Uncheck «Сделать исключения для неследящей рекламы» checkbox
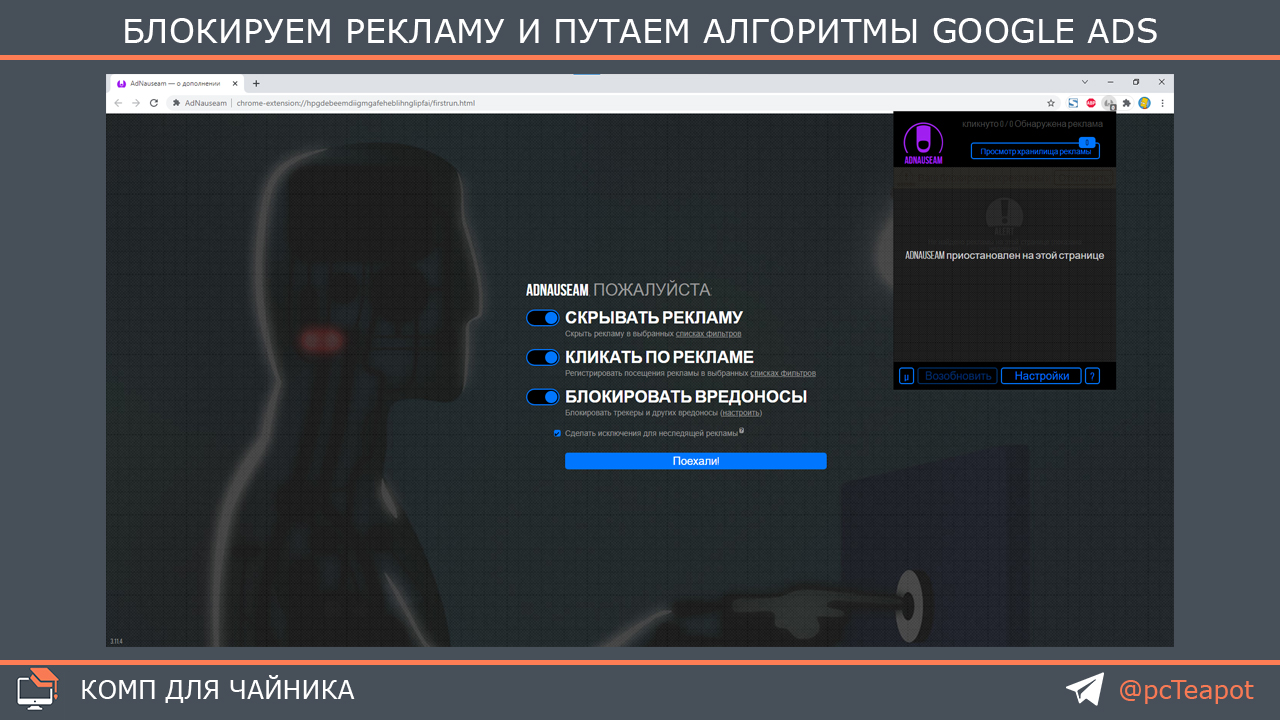Screen dimensions: 1280x720 click(x=557, y=433)
